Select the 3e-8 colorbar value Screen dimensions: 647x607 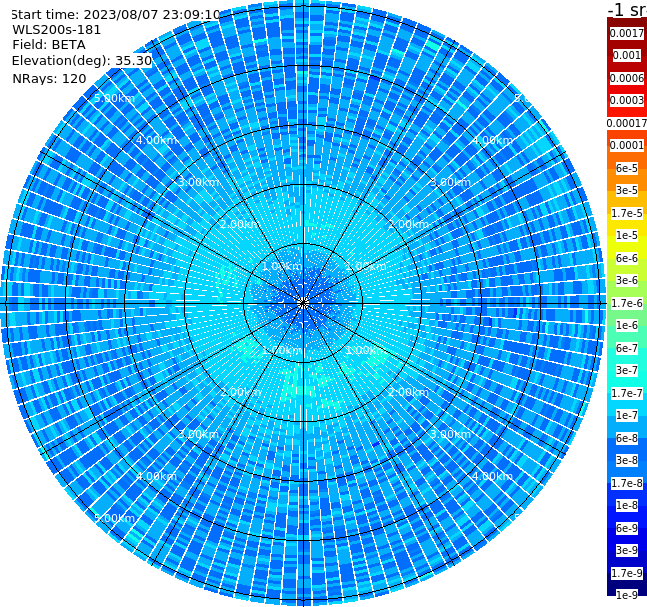(x=626, y=460)
